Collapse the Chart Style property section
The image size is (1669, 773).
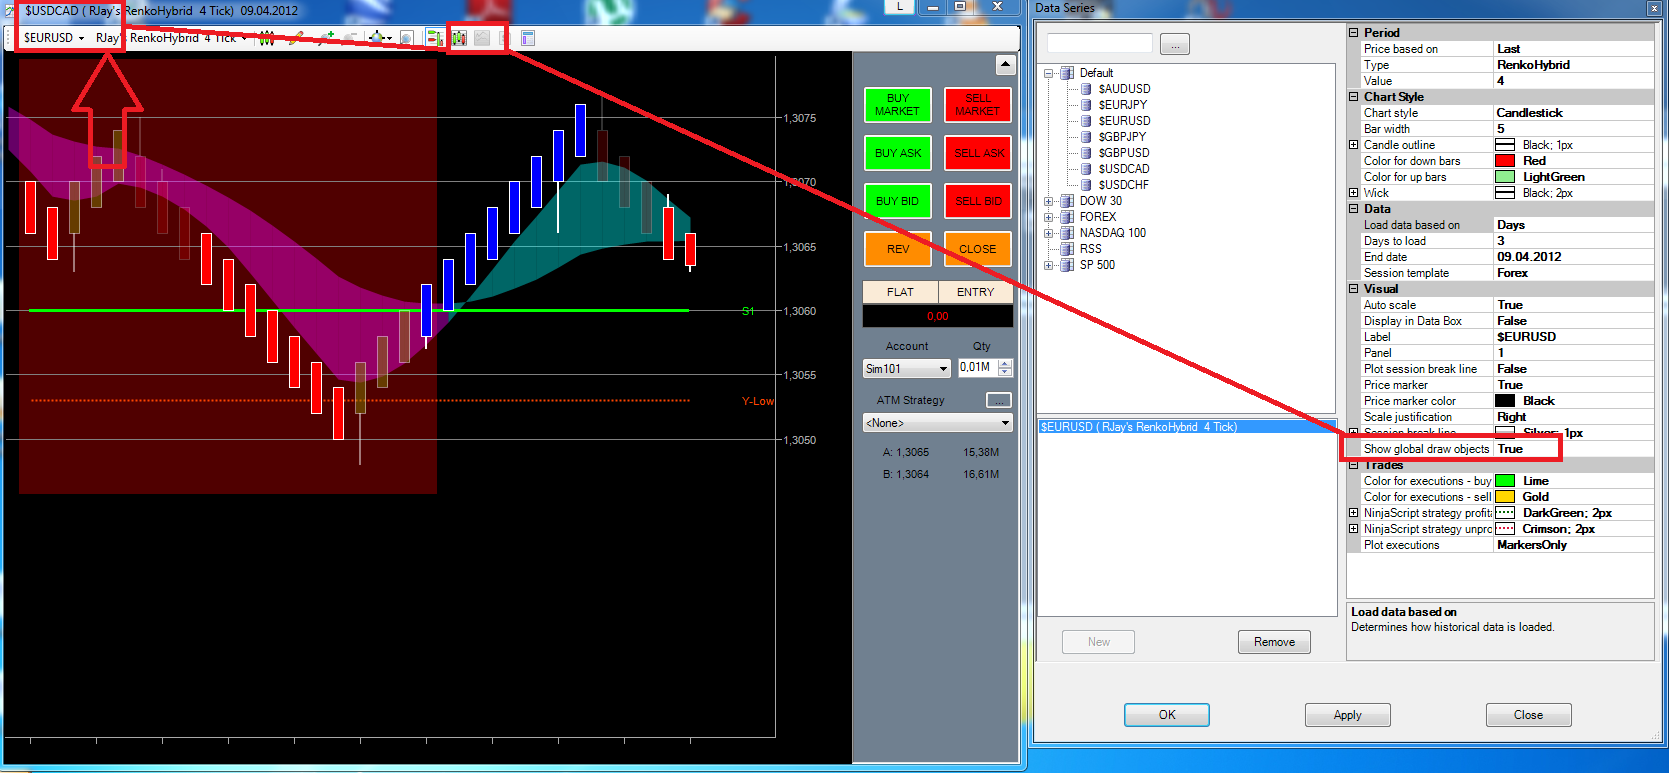[1354, 97]
